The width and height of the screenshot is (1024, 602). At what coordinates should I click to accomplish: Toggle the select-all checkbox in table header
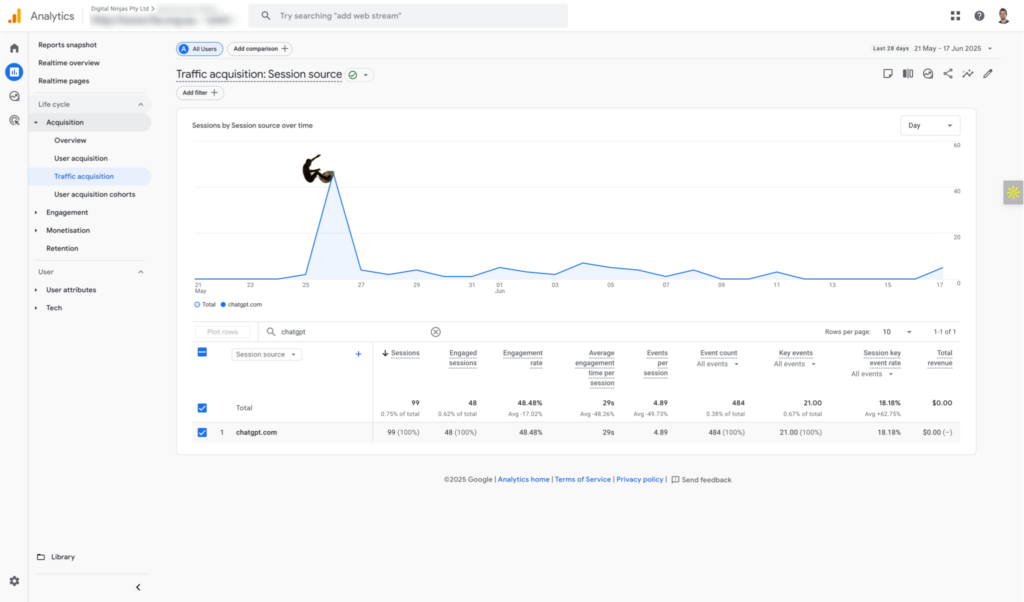tap(203, 353)
